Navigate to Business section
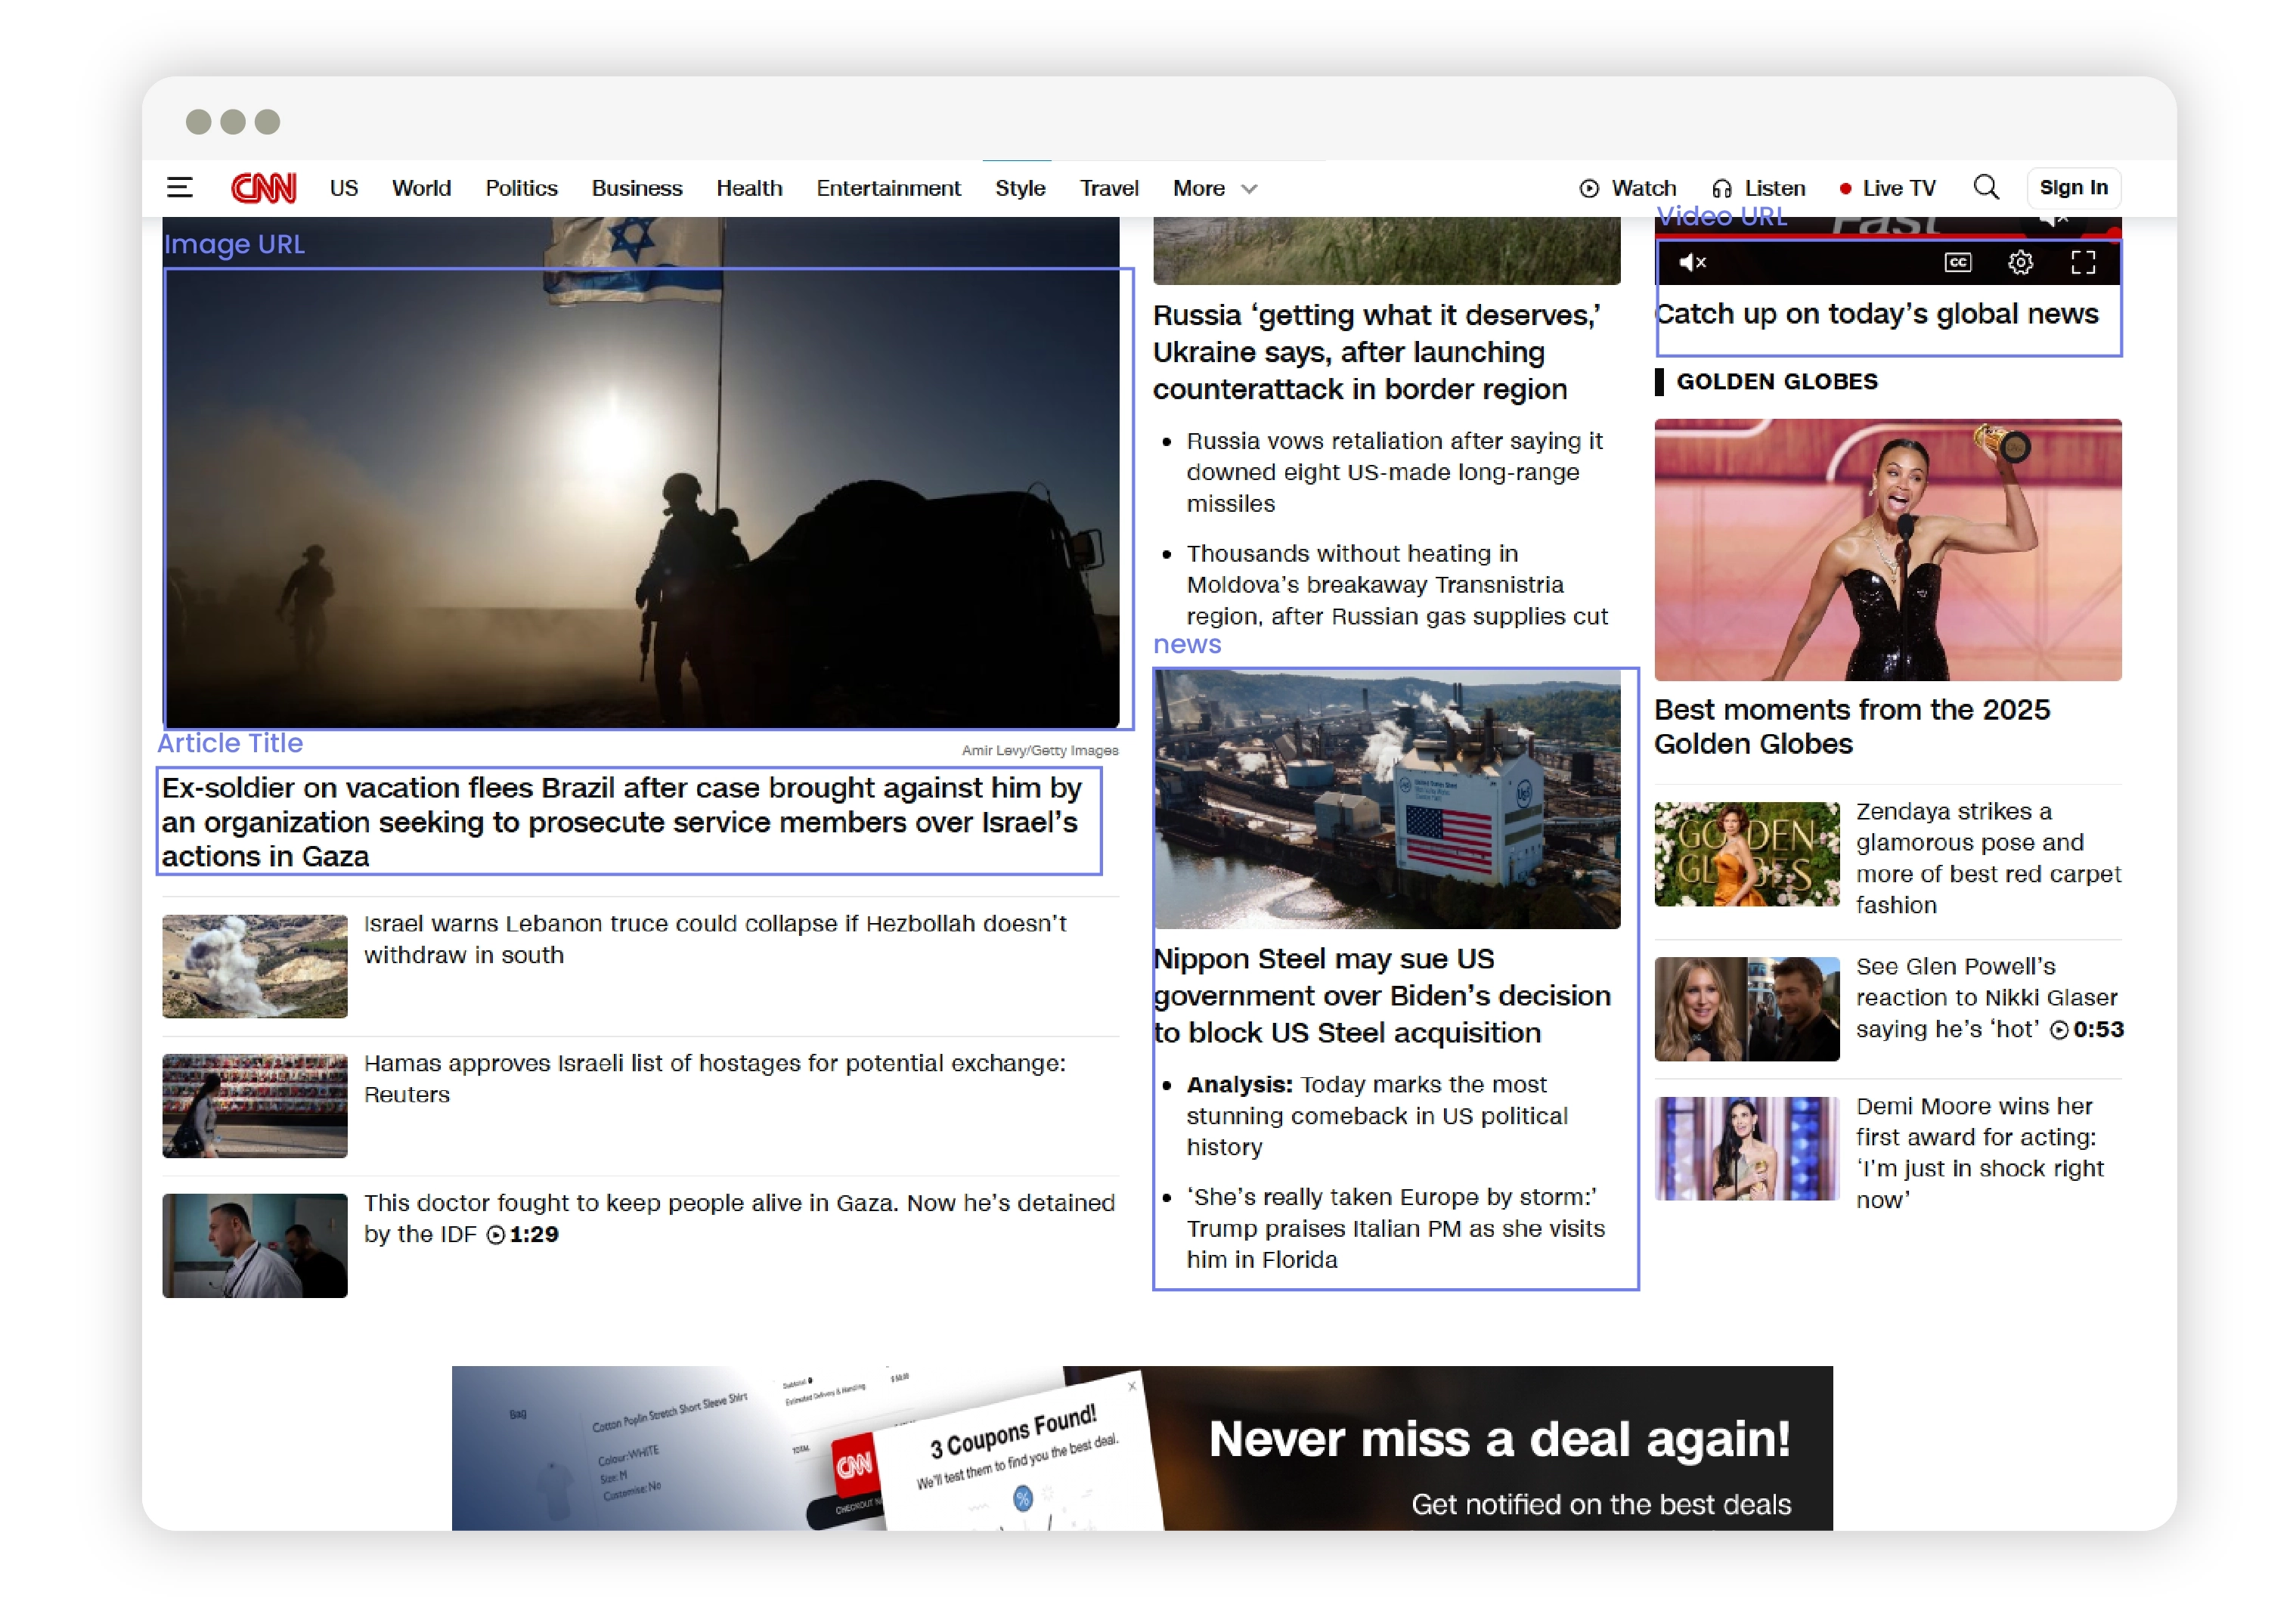Screen dimensions: 2296x1608 (636, 188)
